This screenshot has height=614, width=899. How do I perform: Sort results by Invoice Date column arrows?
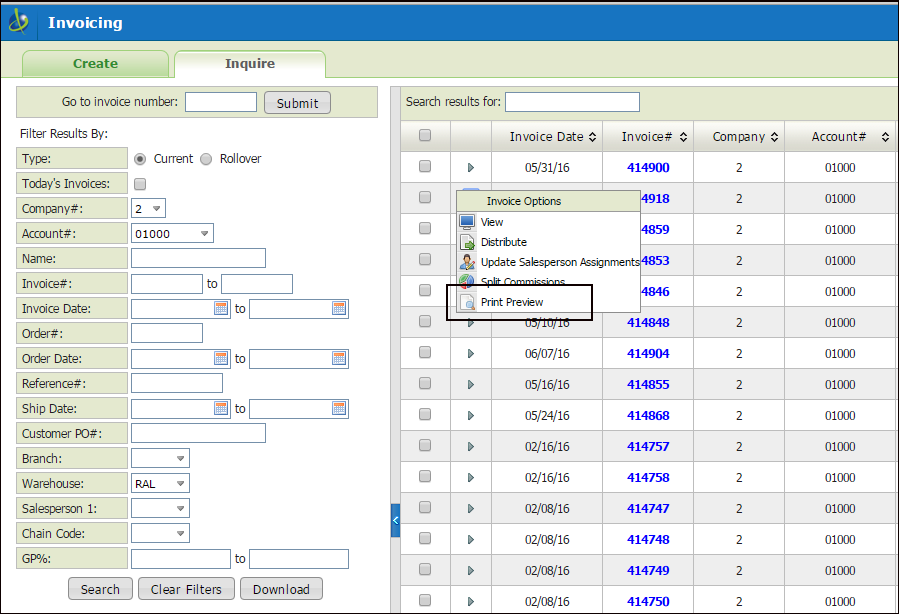click(592, 137)
